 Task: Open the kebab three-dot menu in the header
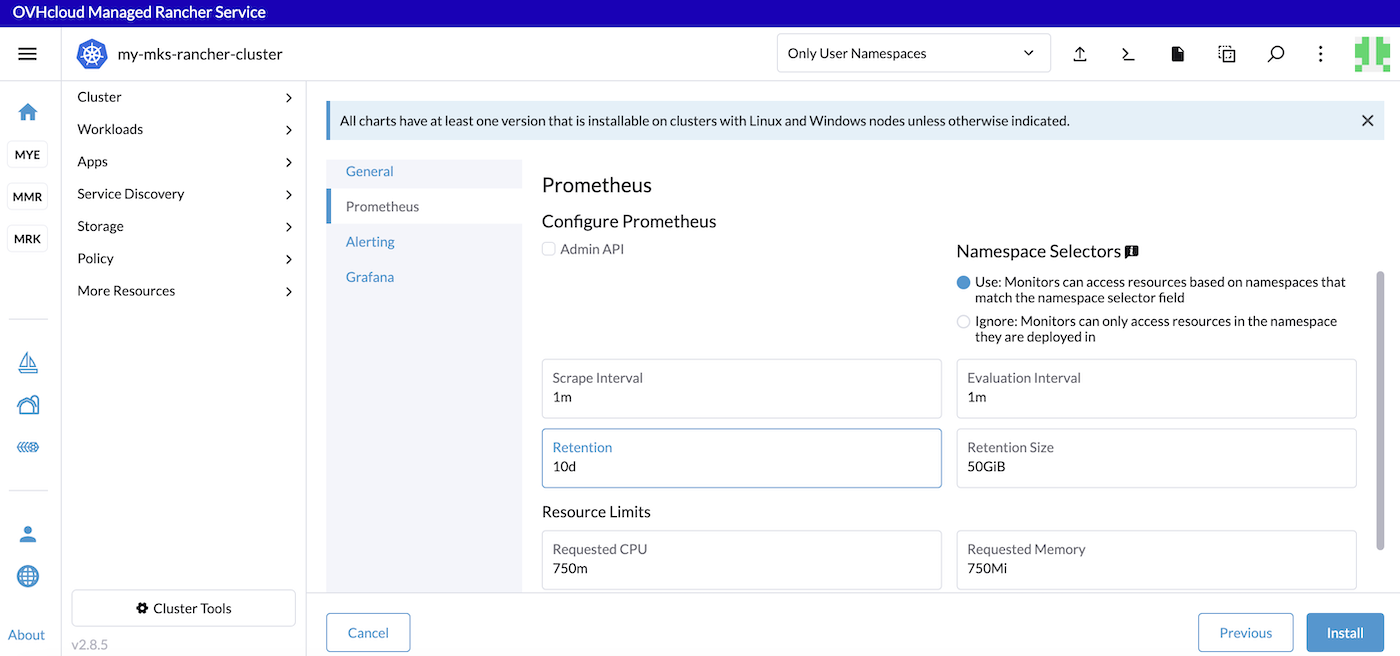pyautogui.click(x=1320, y=54)
